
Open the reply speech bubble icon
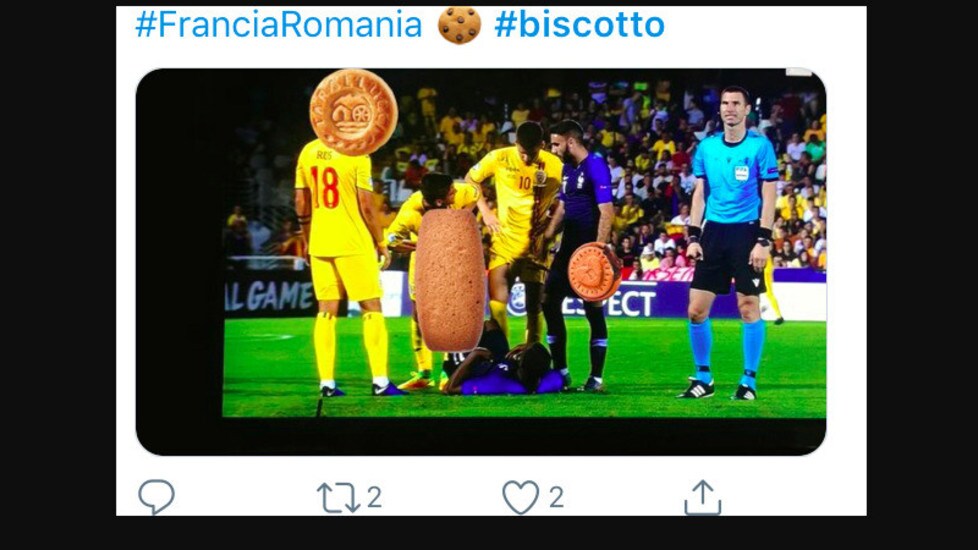[x=157, y=496]
